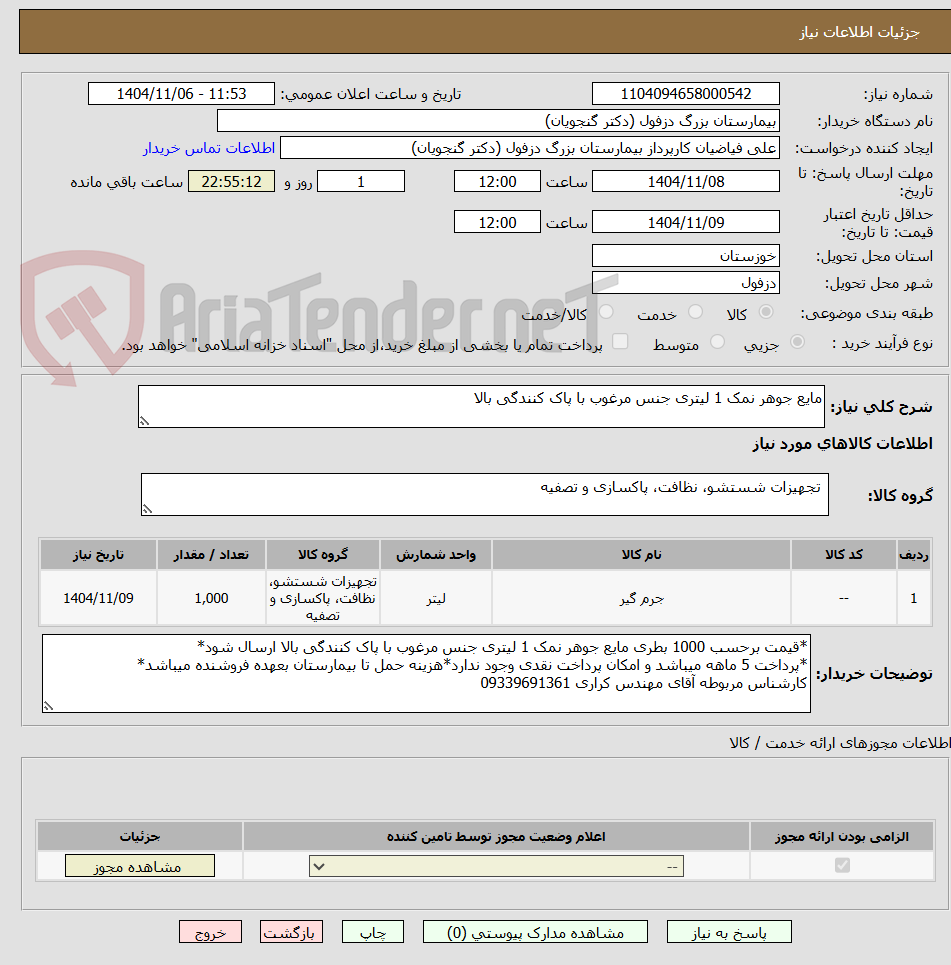951x965 pixels.
Task: Select the متوسط purchase type radio
Action: tap(717, 342)
